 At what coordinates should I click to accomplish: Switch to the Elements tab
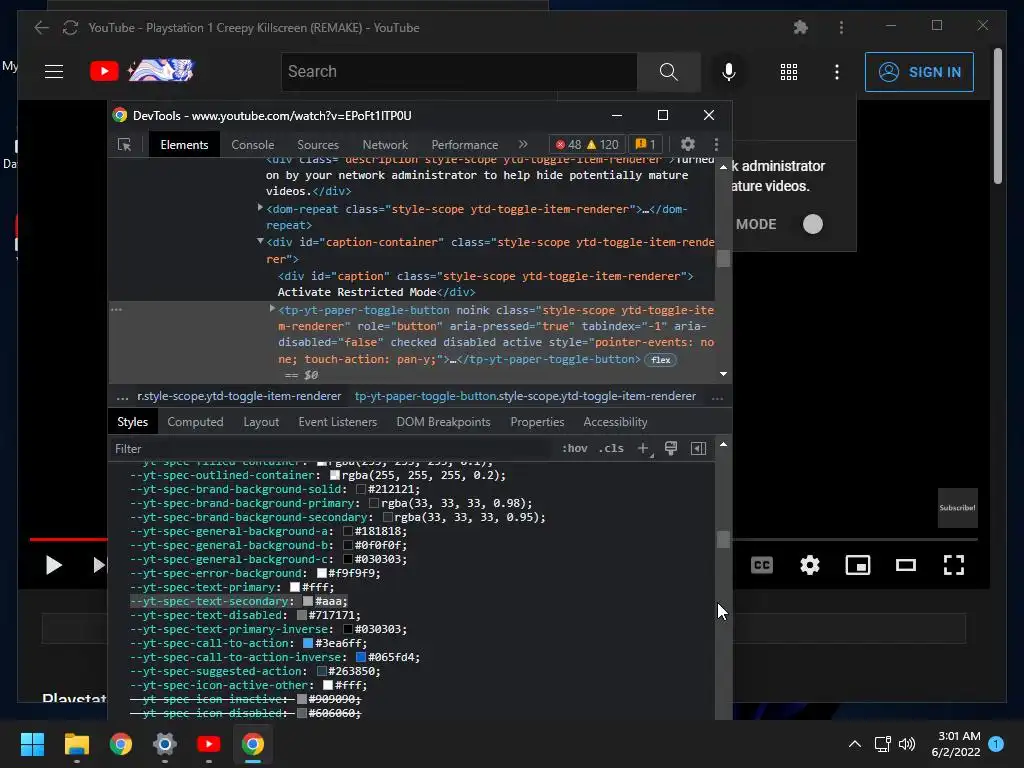click(x=184, y=145)
